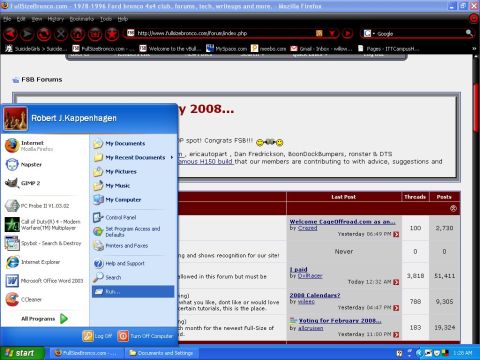The width and height of the screenshot is (480, 360).
Task: Switch to Documents and Settings taskbar item
Action: click(x=161, y=353)
